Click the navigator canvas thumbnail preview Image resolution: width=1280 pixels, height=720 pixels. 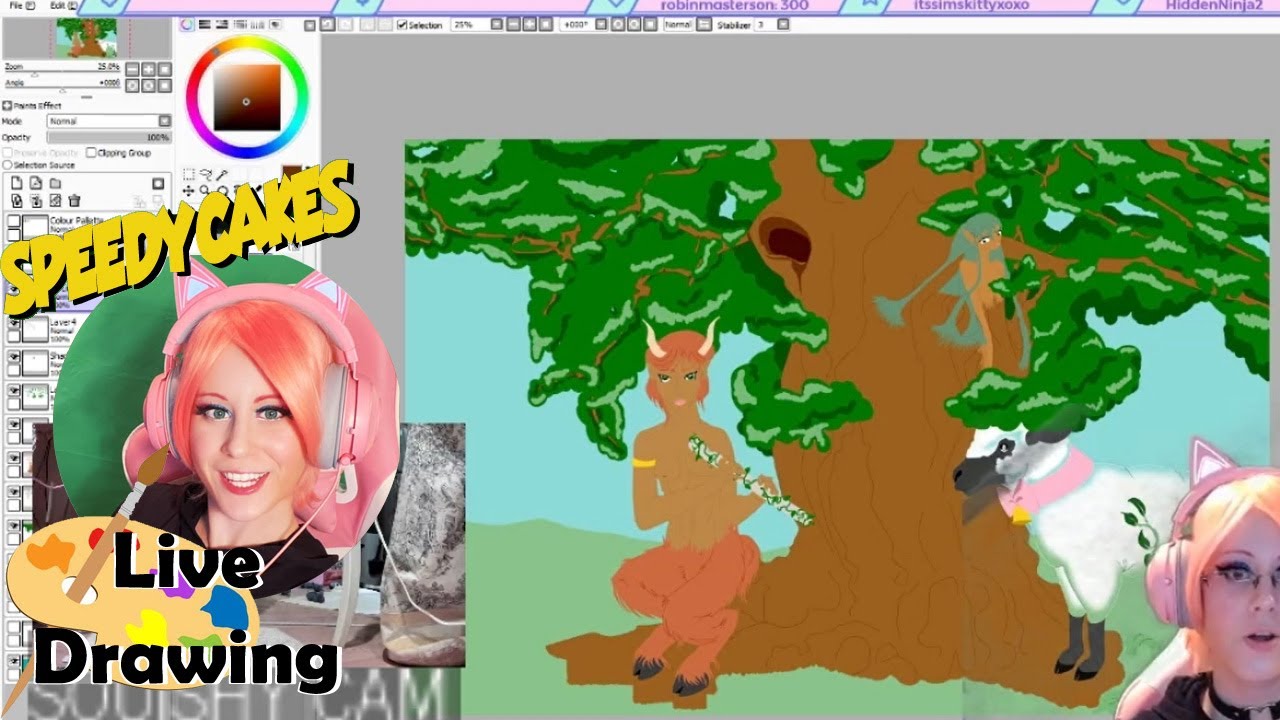pos(86,38)
